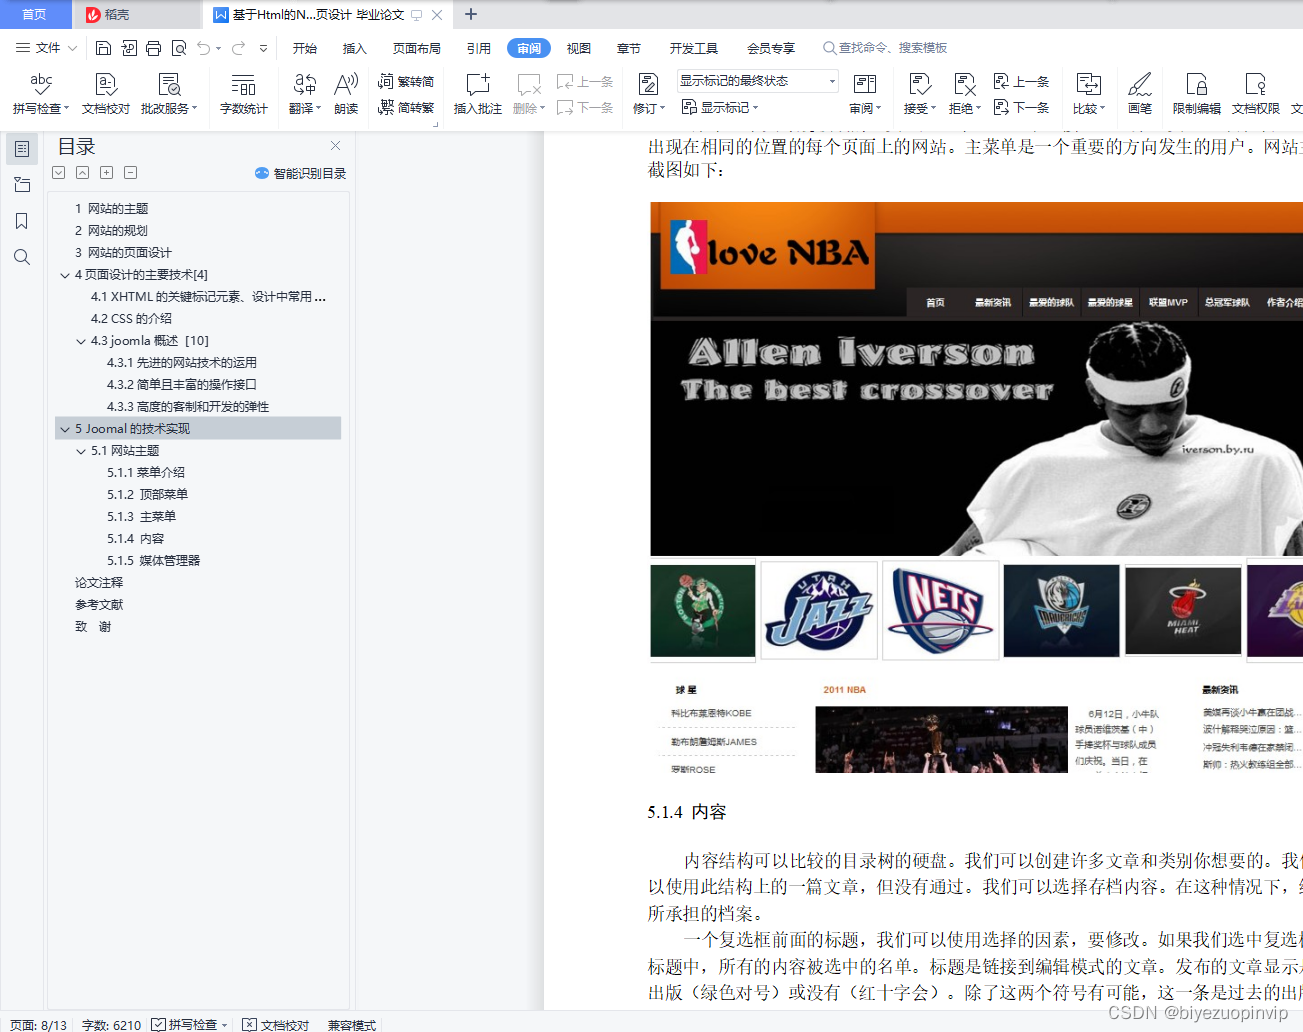Switch to 开发工具 ribbon tab
Viewport: 1303px width, 1032px height.
694,48
